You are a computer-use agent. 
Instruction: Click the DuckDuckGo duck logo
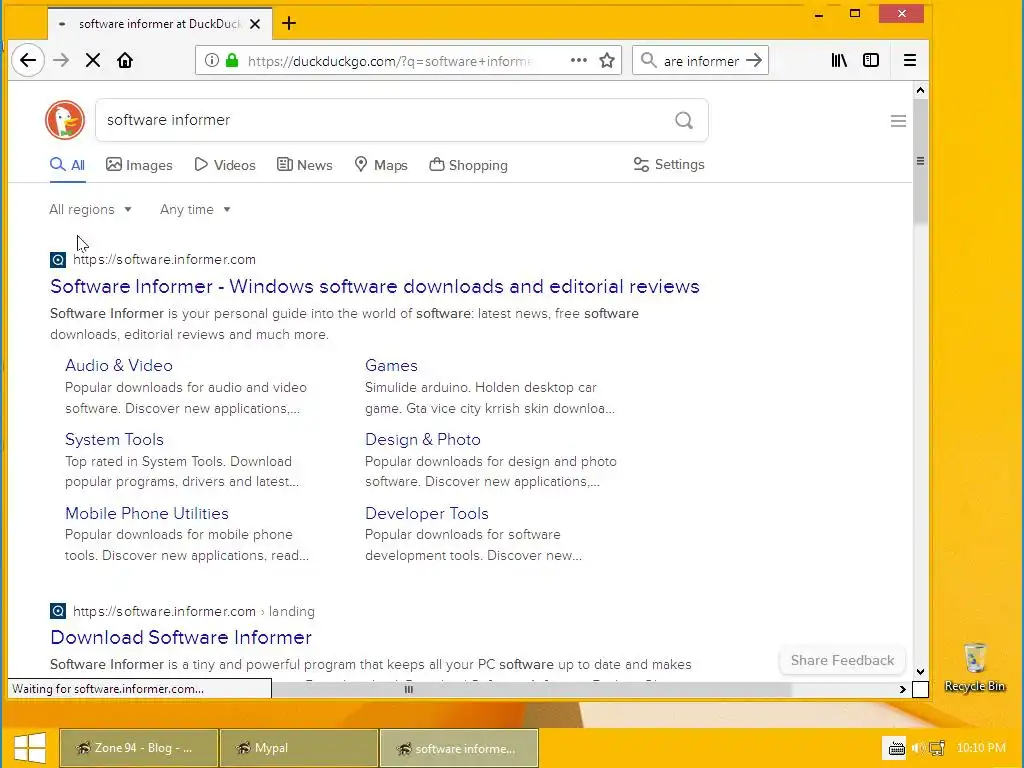[65, 120]
